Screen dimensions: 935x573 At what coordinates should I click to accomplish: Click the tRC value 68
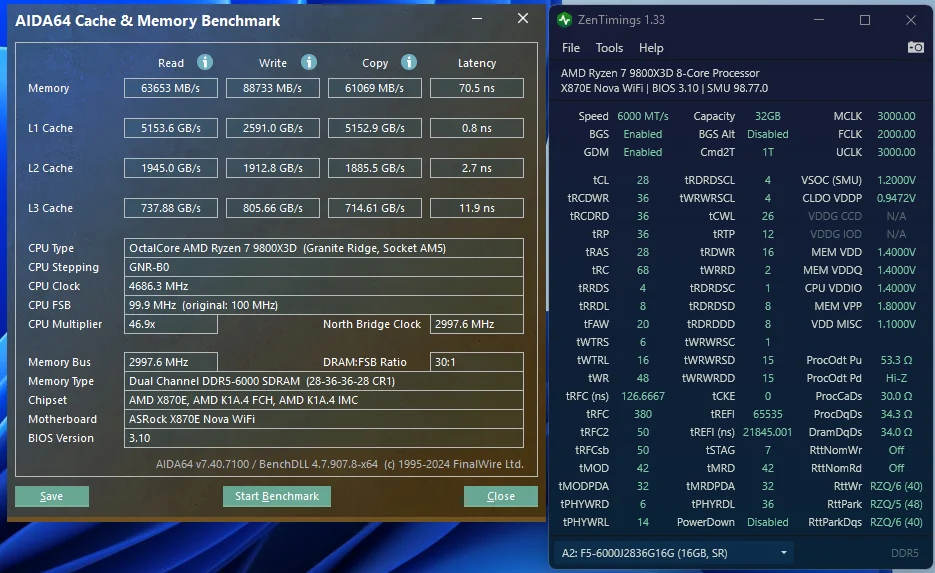point(642,270)
